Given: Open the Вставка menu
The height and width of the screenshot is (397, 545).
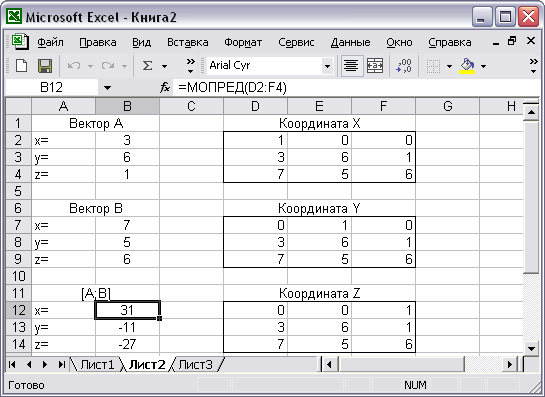Looking at the screenshot, I should pos(188,42).
